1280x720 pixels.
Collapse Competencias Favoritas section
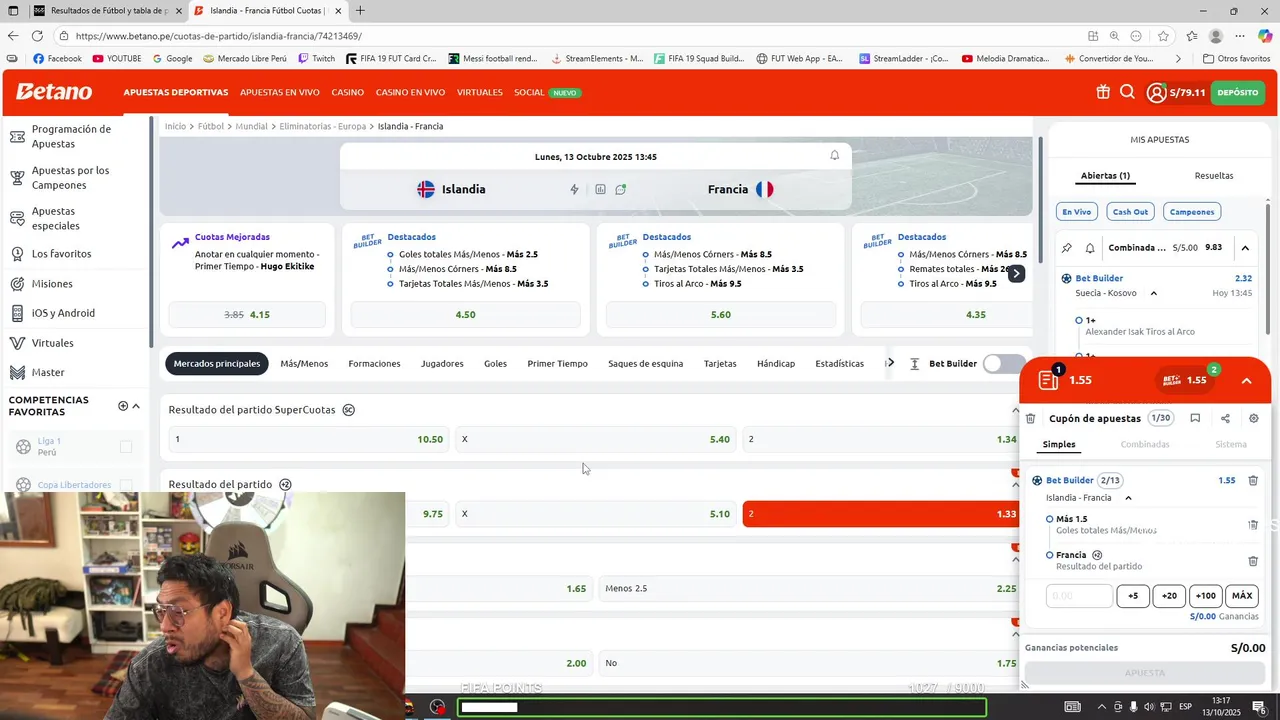click(136, 406)
